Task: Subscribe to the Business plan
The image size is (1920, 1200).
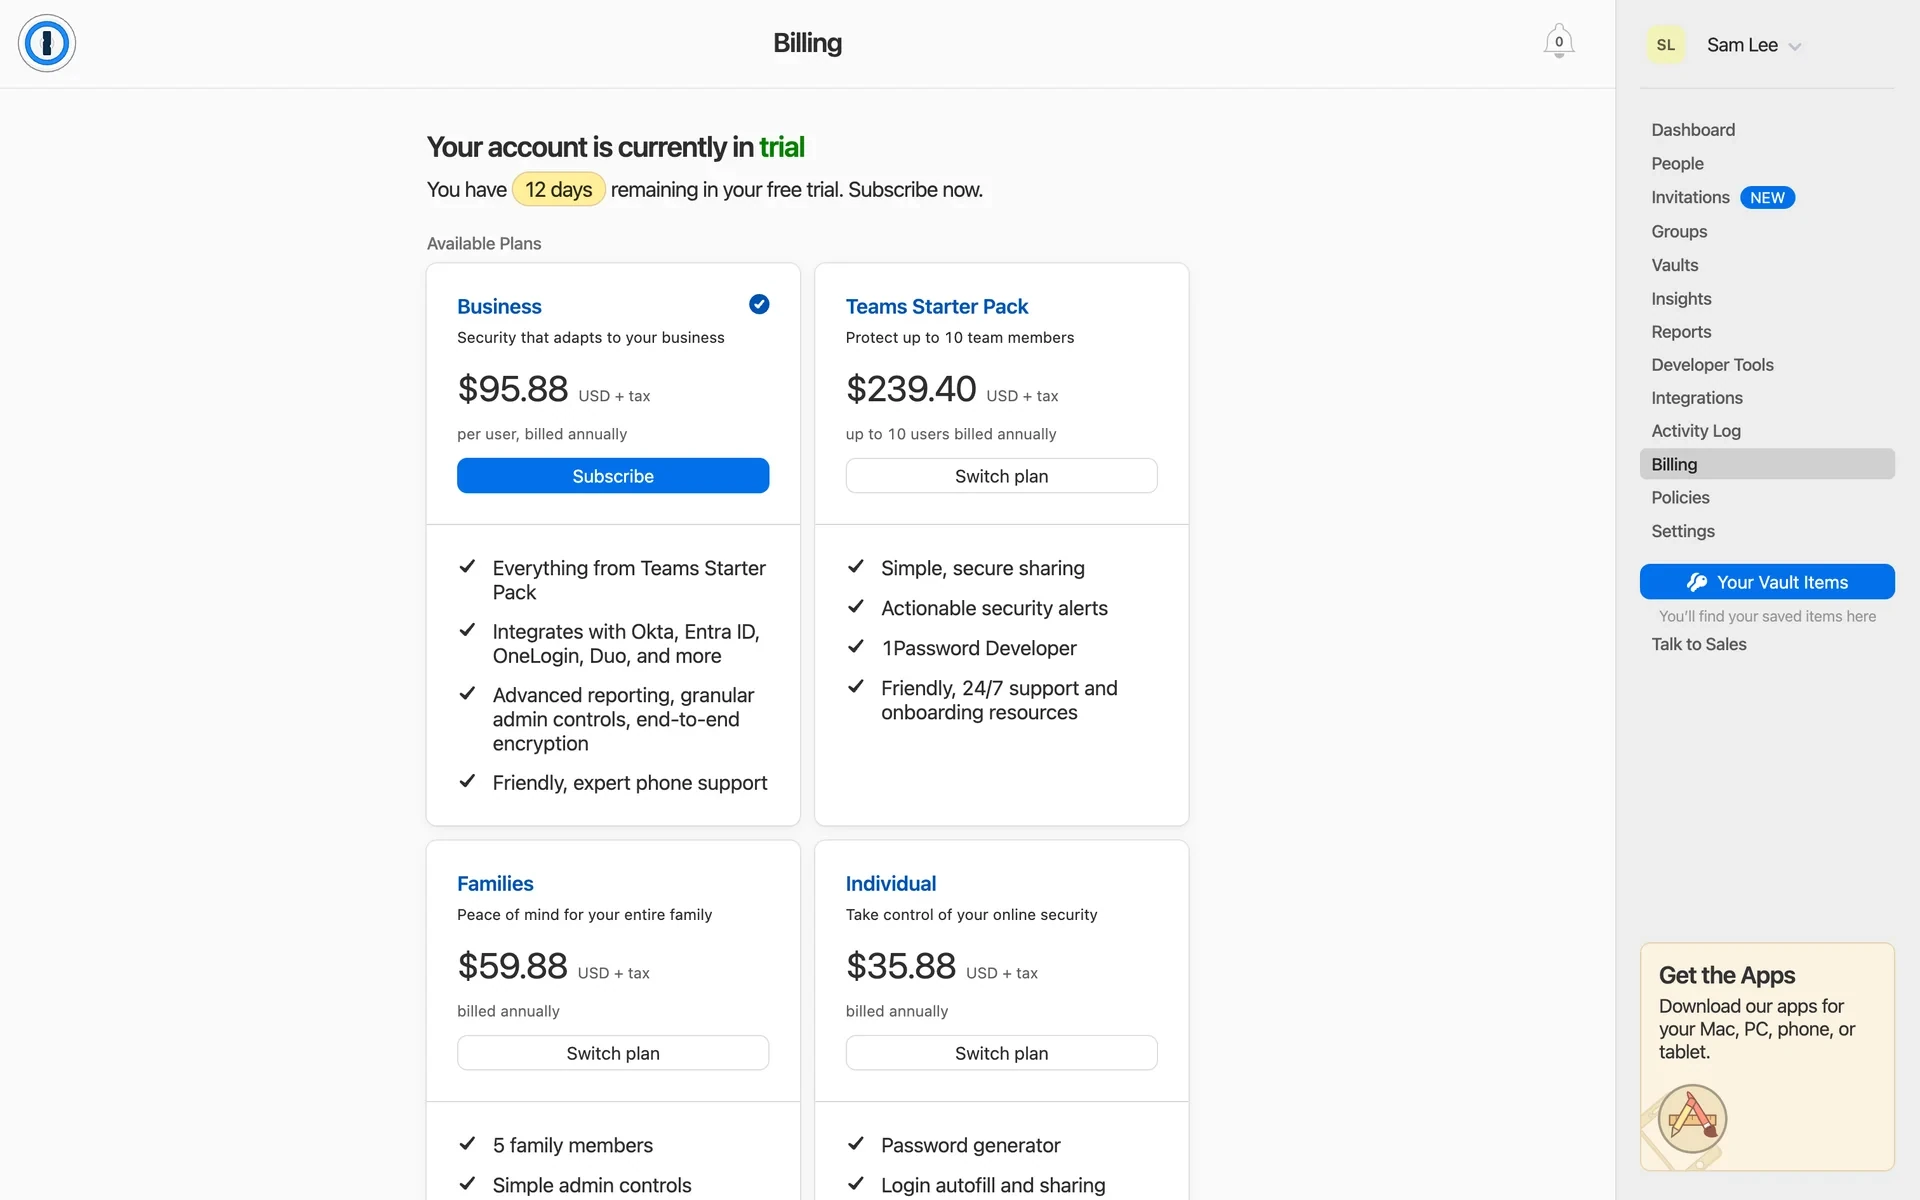Action: pyautogui.click(x=613, y=476)
